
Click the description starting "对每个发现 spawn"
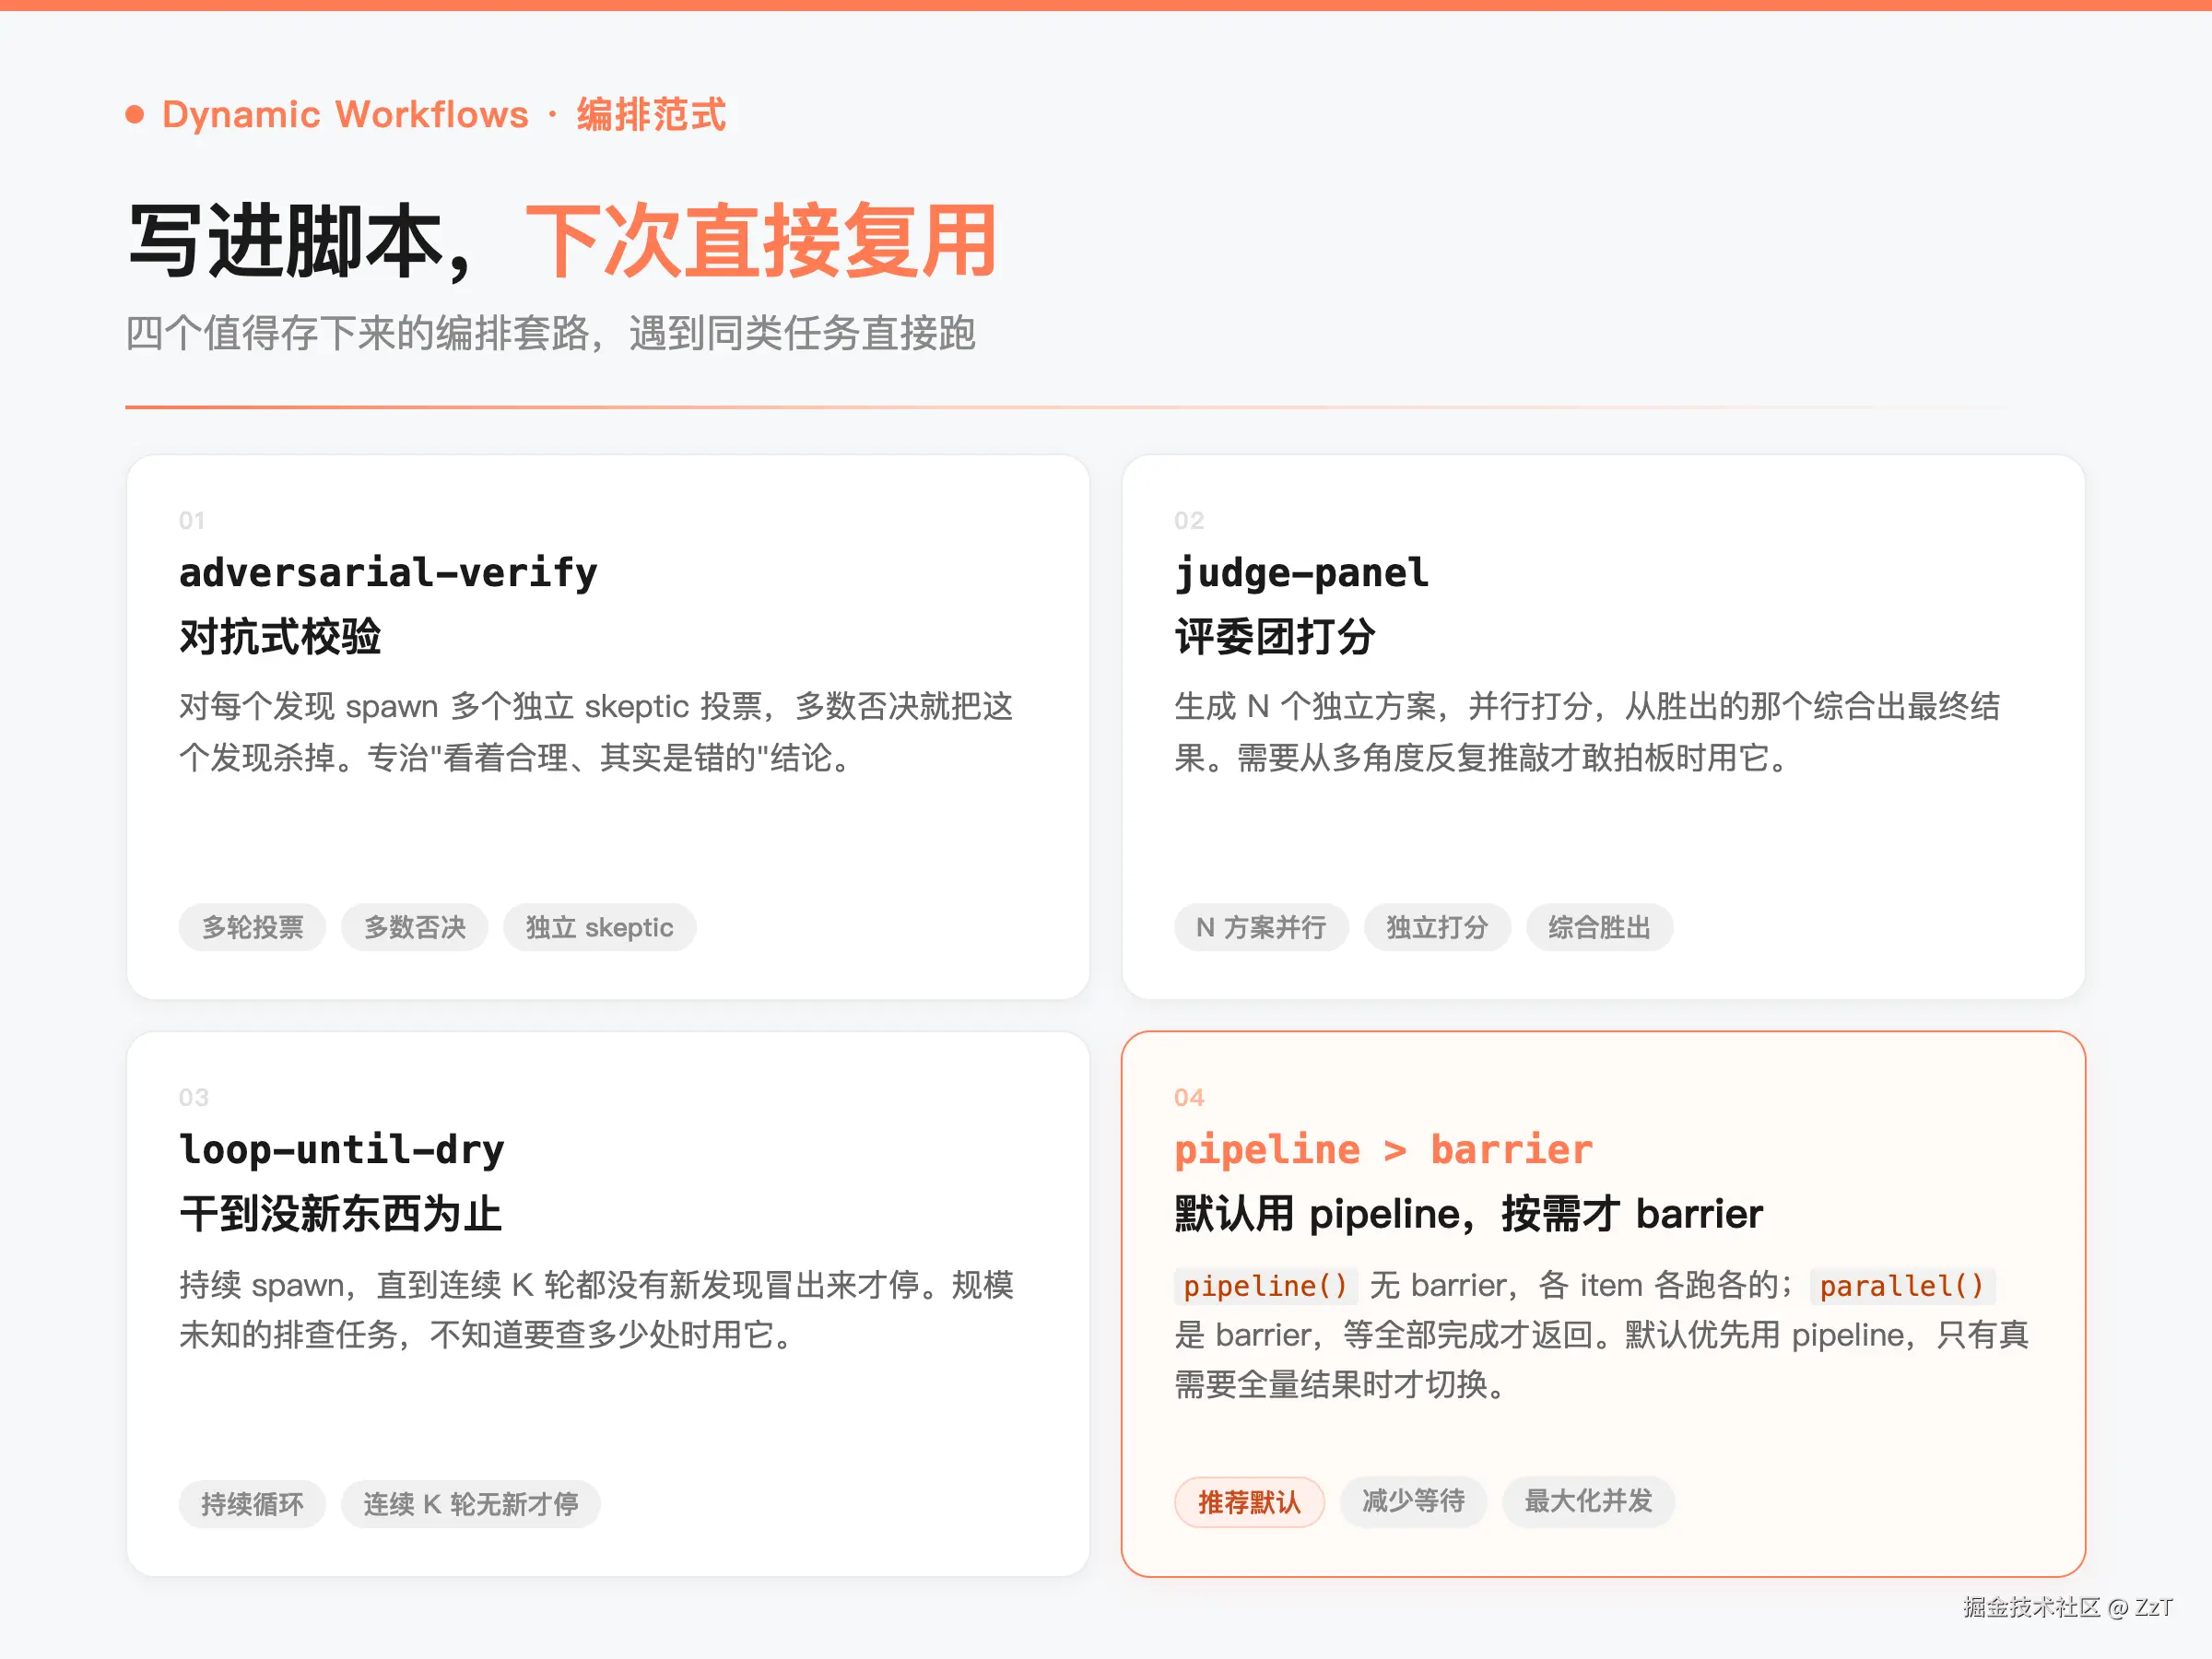pyautogui.click(x=596, y=732)
